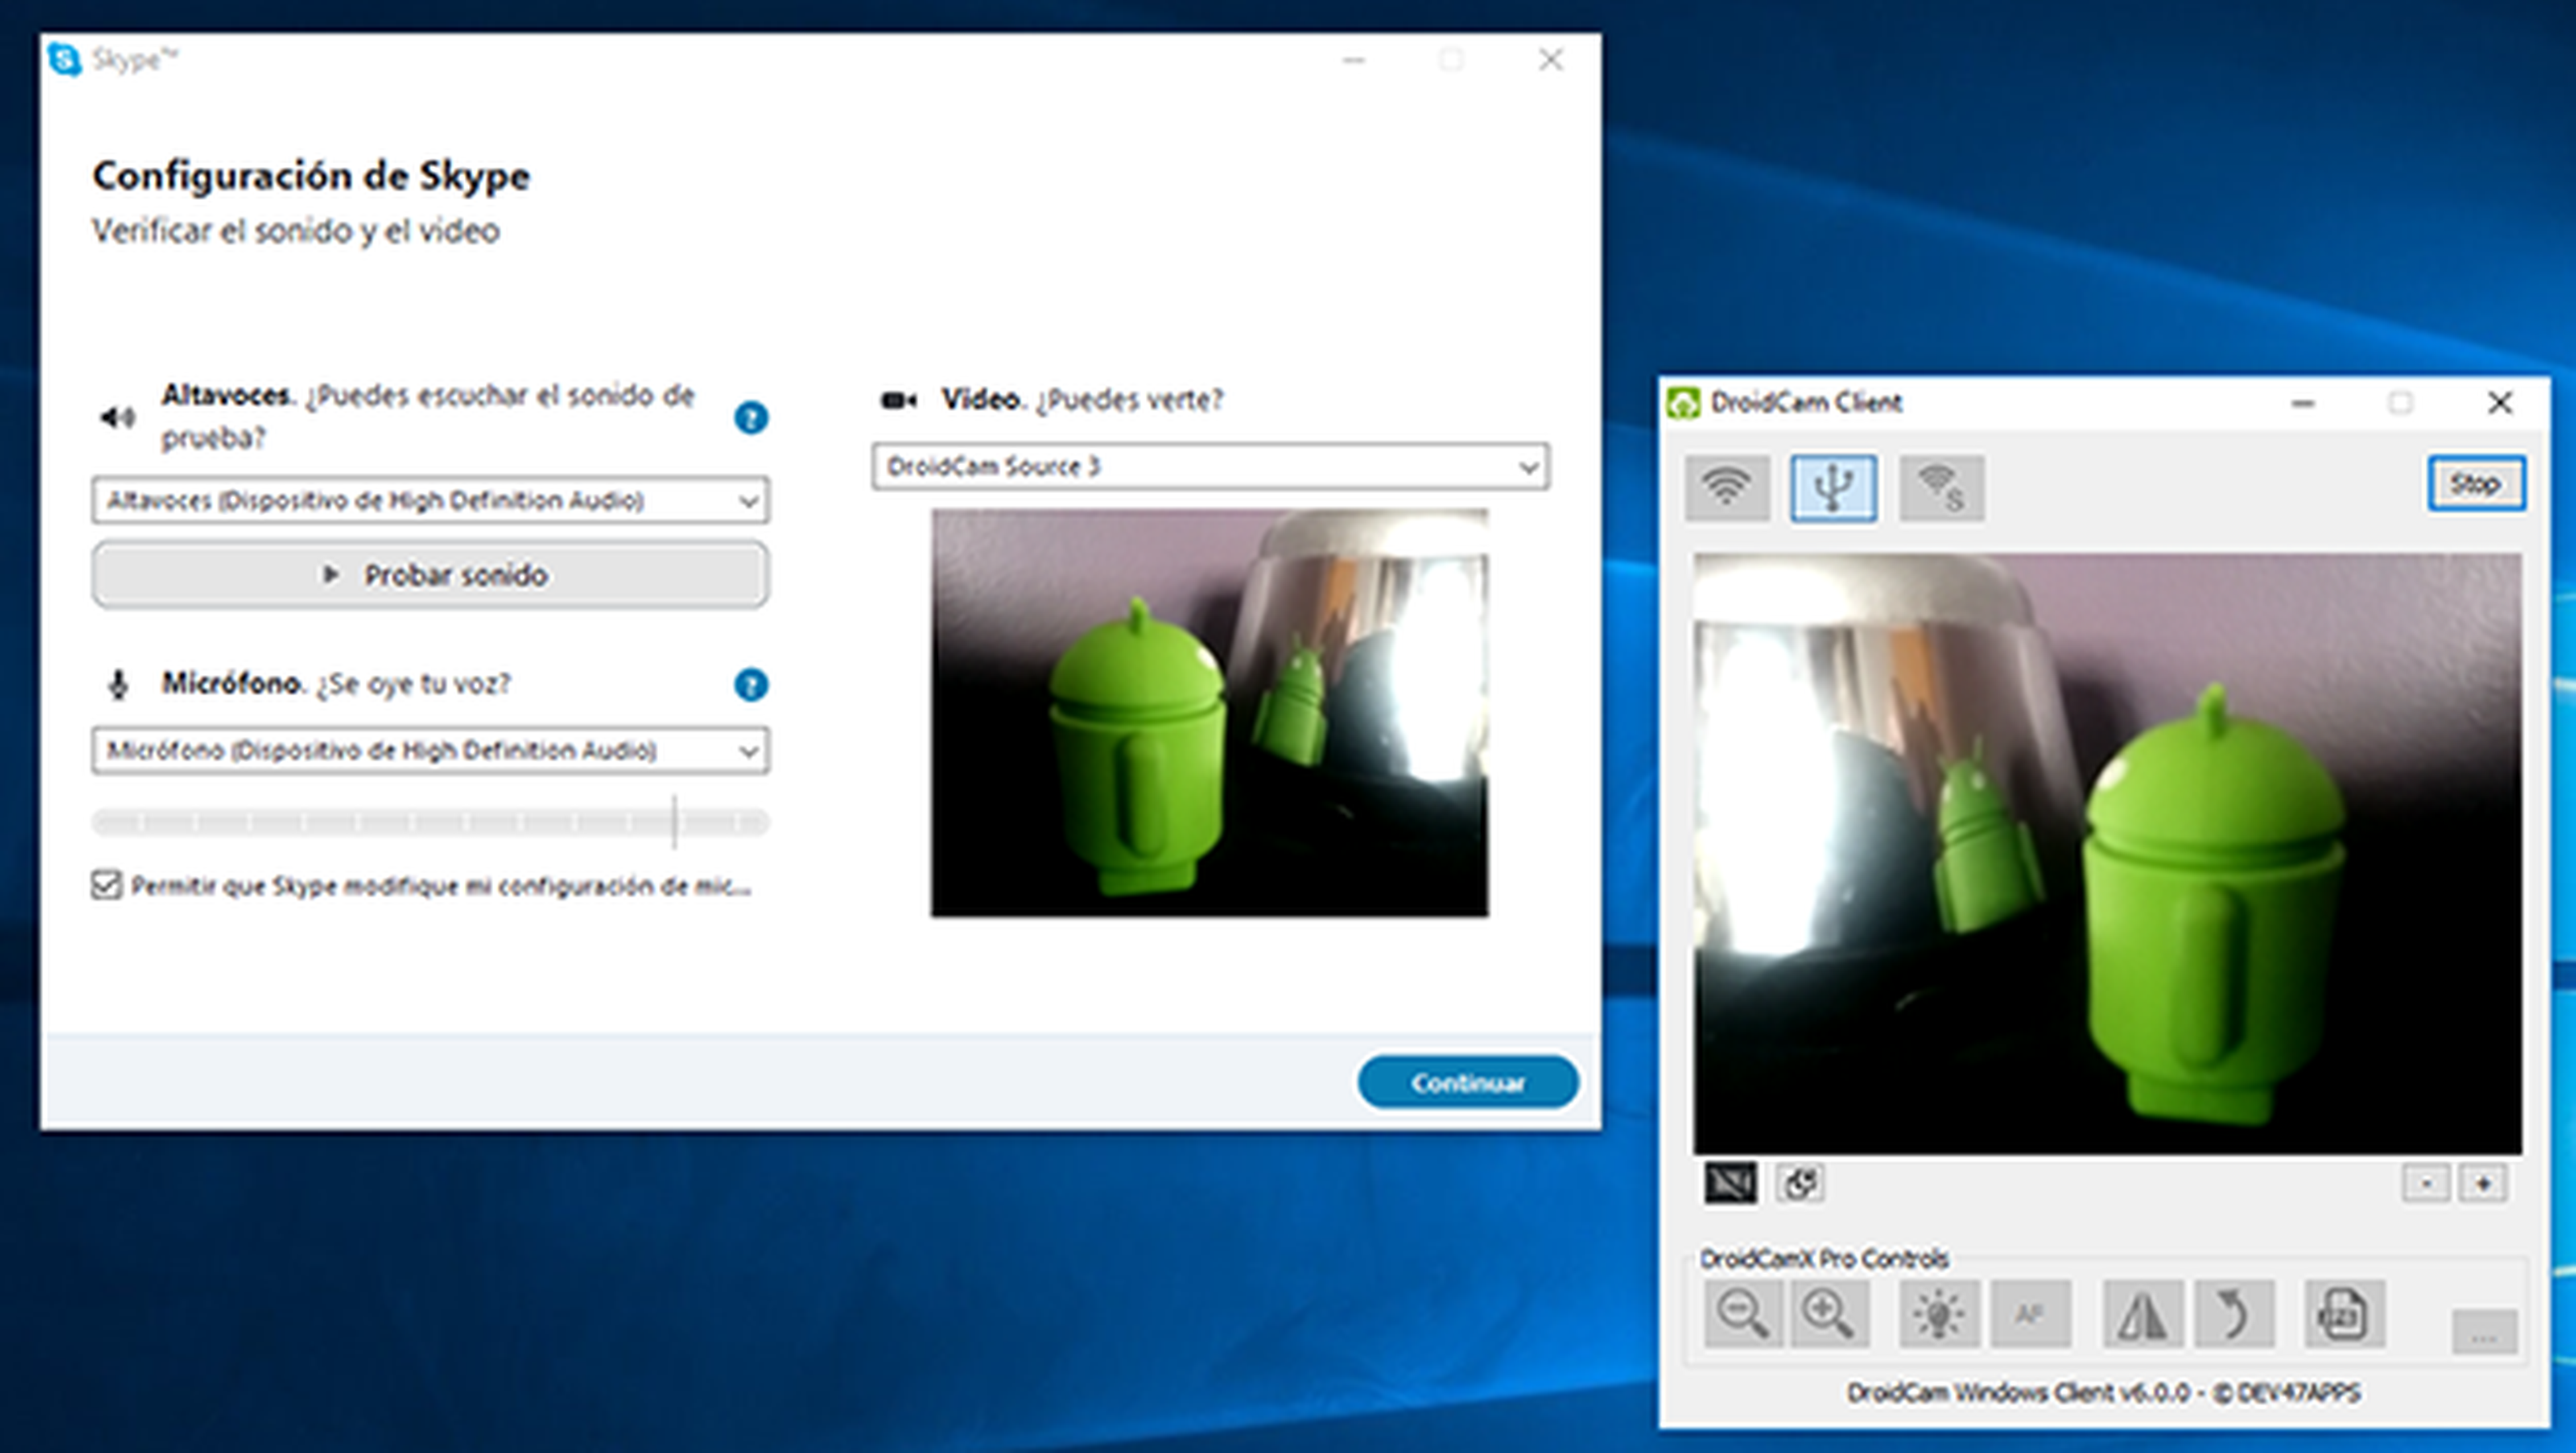Toggle Permitir que Skype modifique mi configuración checkbox
The height and width of the screenshot is (1453, 2576).
click(106, 885)
